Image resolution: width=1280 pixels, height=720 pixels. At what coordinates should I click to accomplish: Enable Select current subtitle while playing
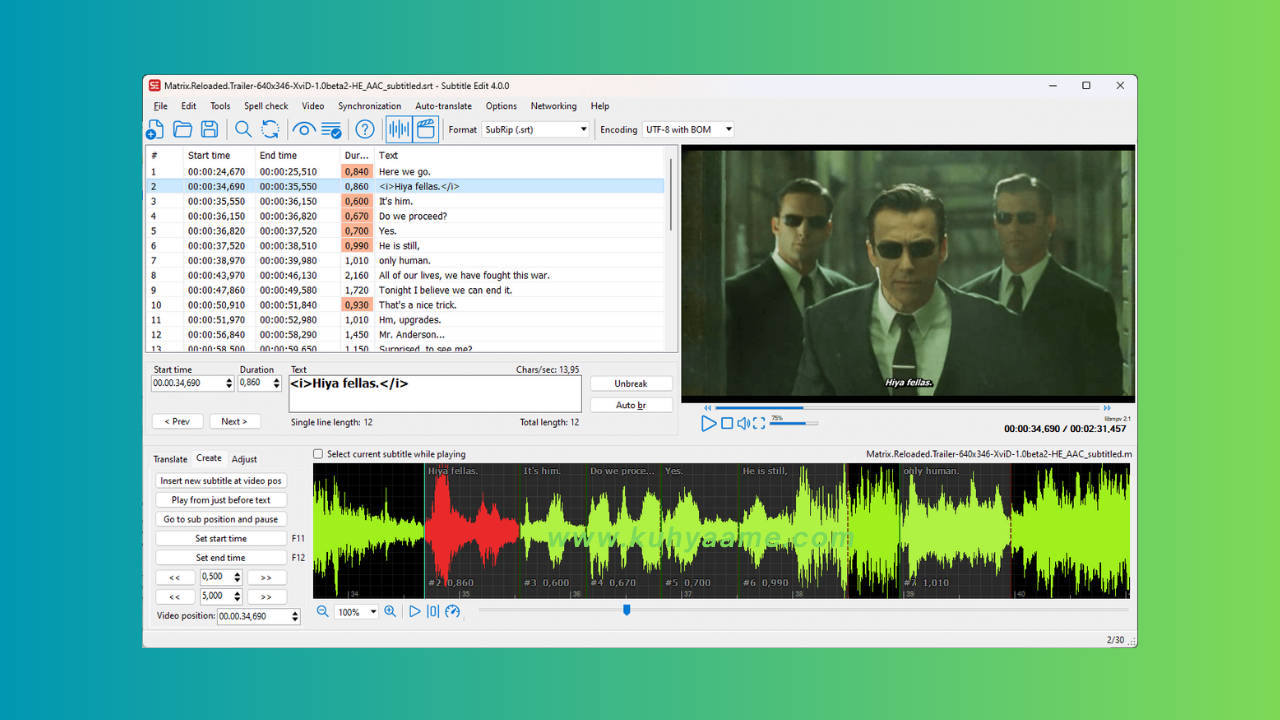(x=318, y=454)
